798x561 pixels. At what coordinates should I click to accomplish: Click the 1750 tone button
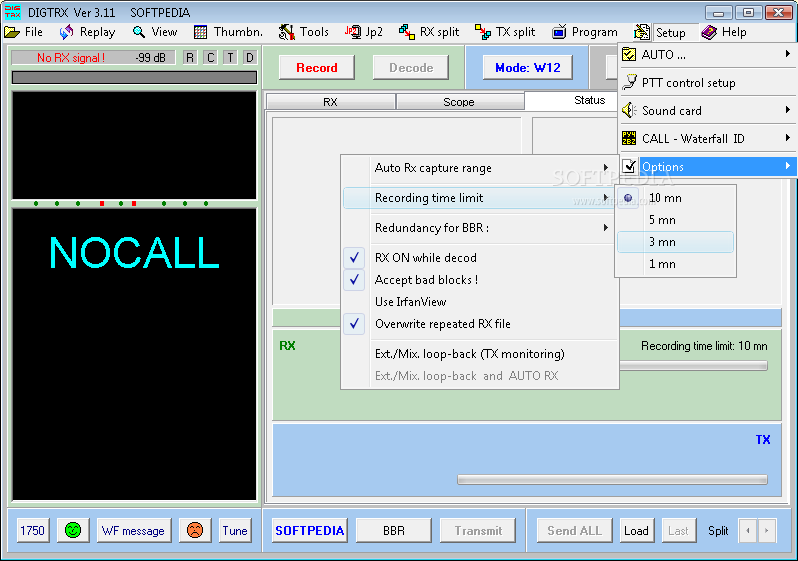[x=33, y=530]
